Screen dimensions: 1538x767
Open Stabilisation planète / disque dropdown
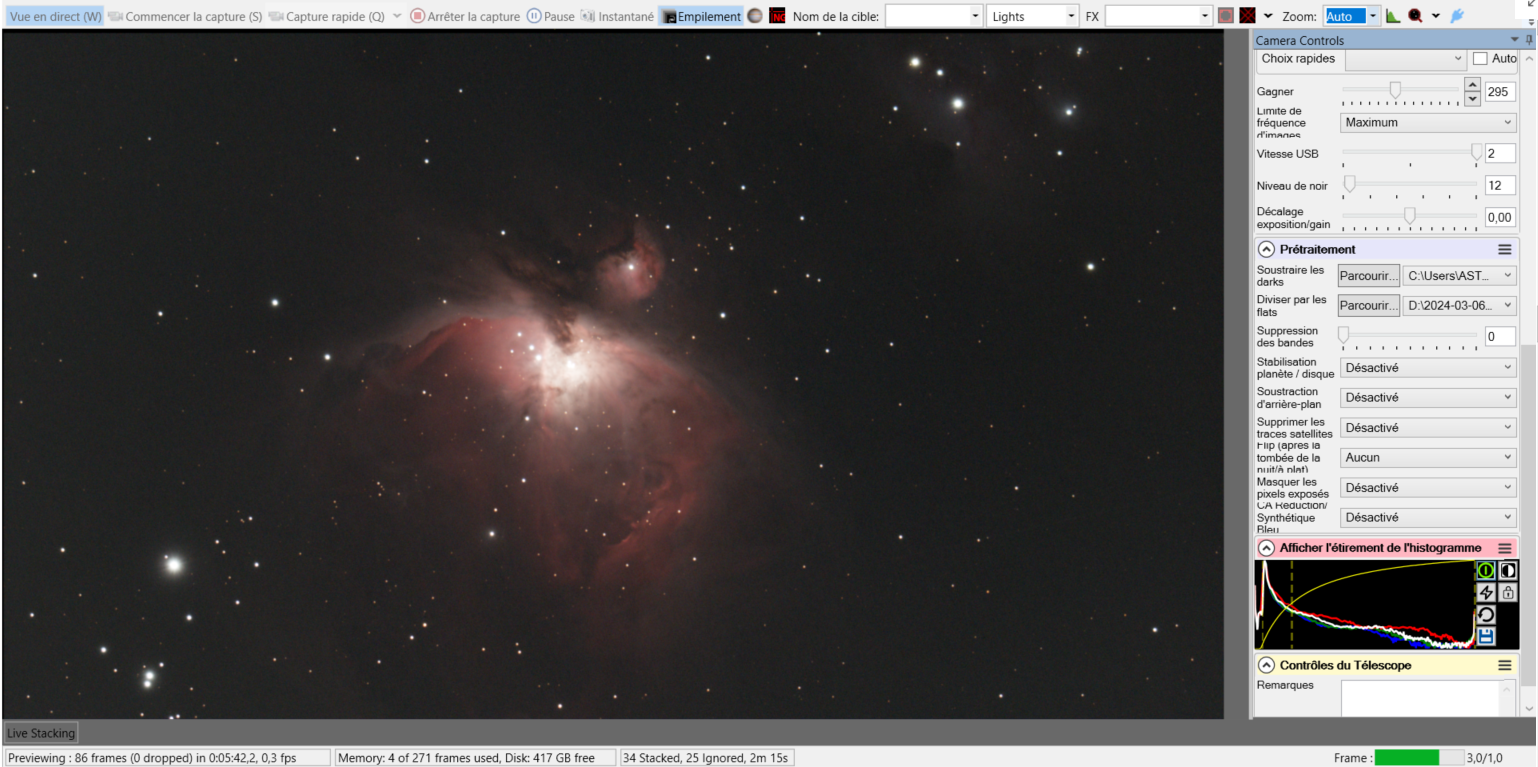[x=1428, y=368]
